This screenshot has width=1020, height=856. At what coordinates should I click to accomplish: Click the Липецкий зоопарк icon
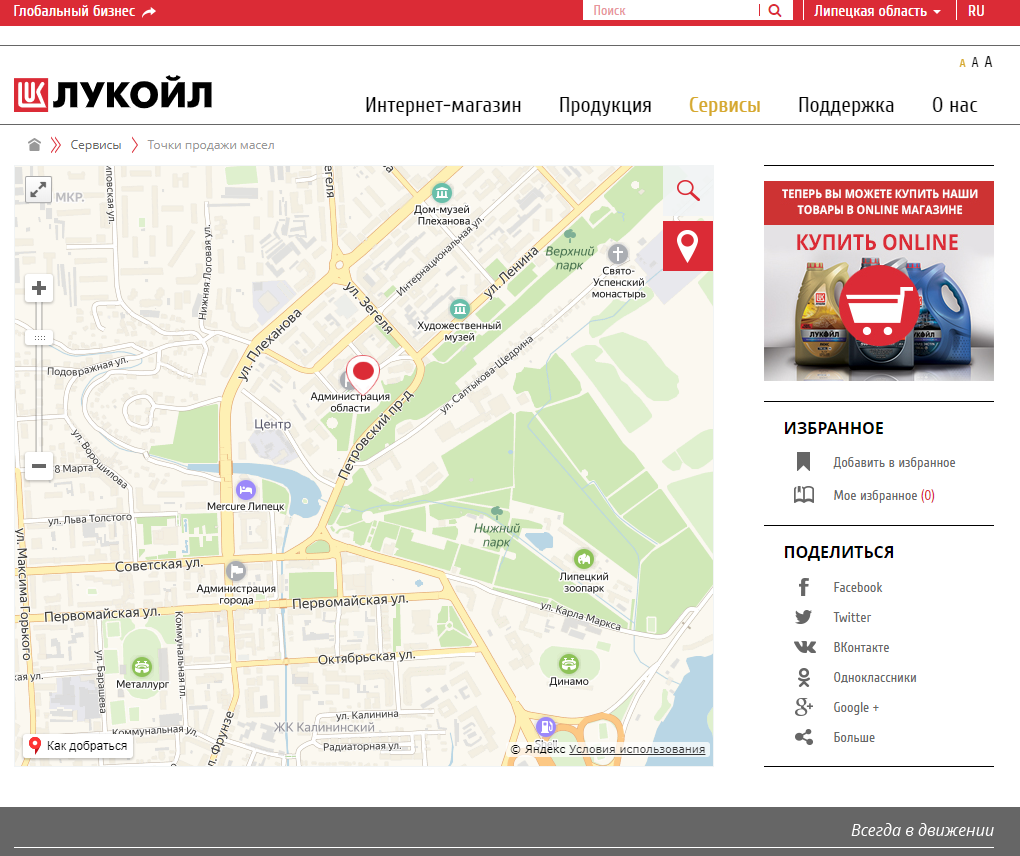pos(584,559)
